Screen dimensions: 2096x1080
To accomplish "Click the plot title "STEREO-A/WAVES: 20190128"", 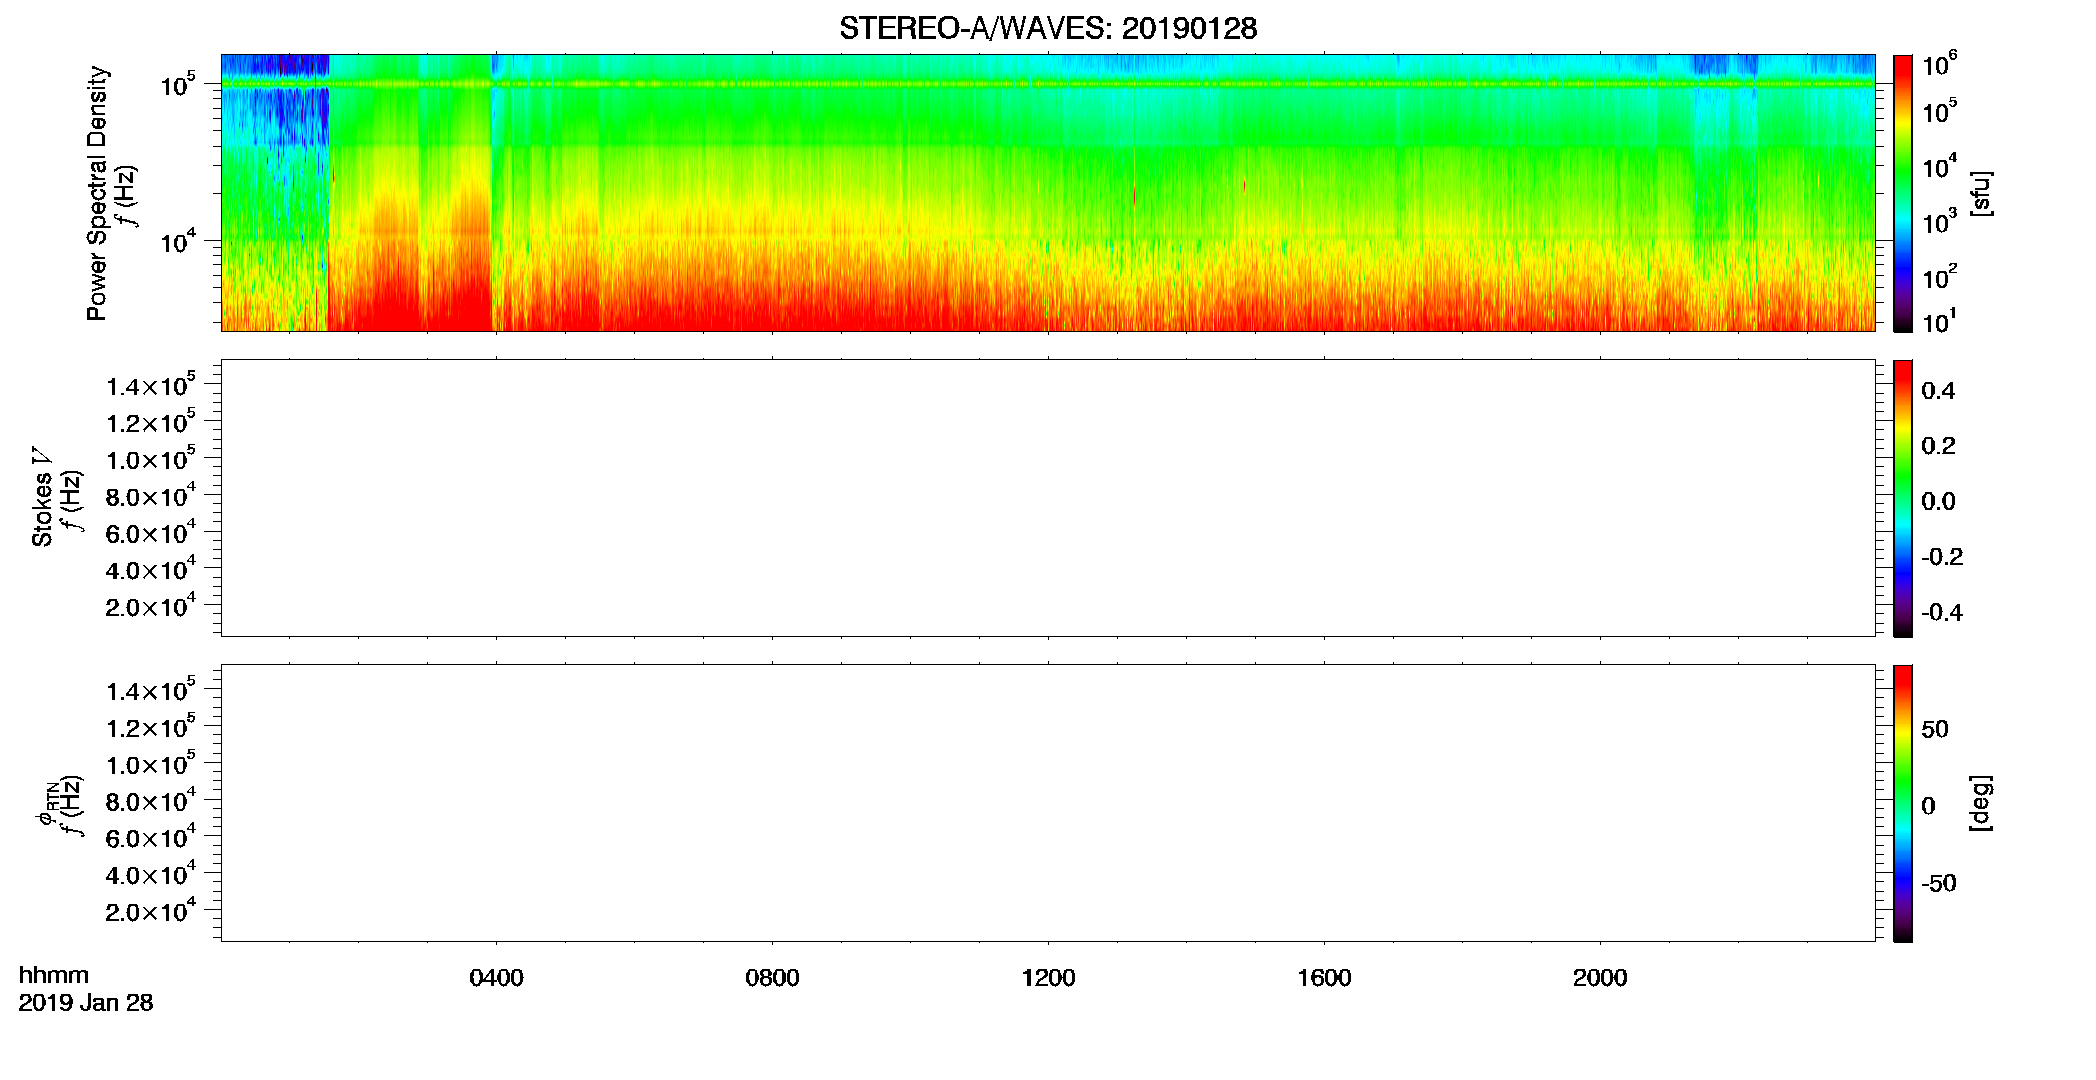I will pos(1048,29).
